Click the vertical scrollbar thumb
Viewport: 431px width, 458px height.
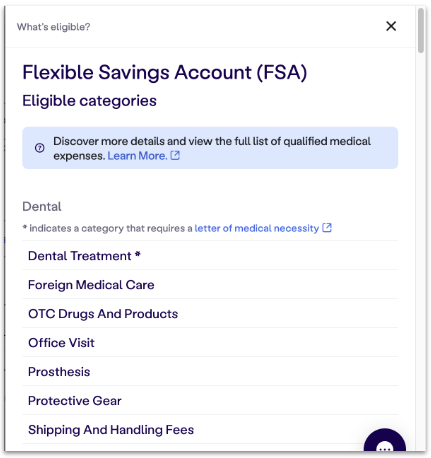point(421,30)
